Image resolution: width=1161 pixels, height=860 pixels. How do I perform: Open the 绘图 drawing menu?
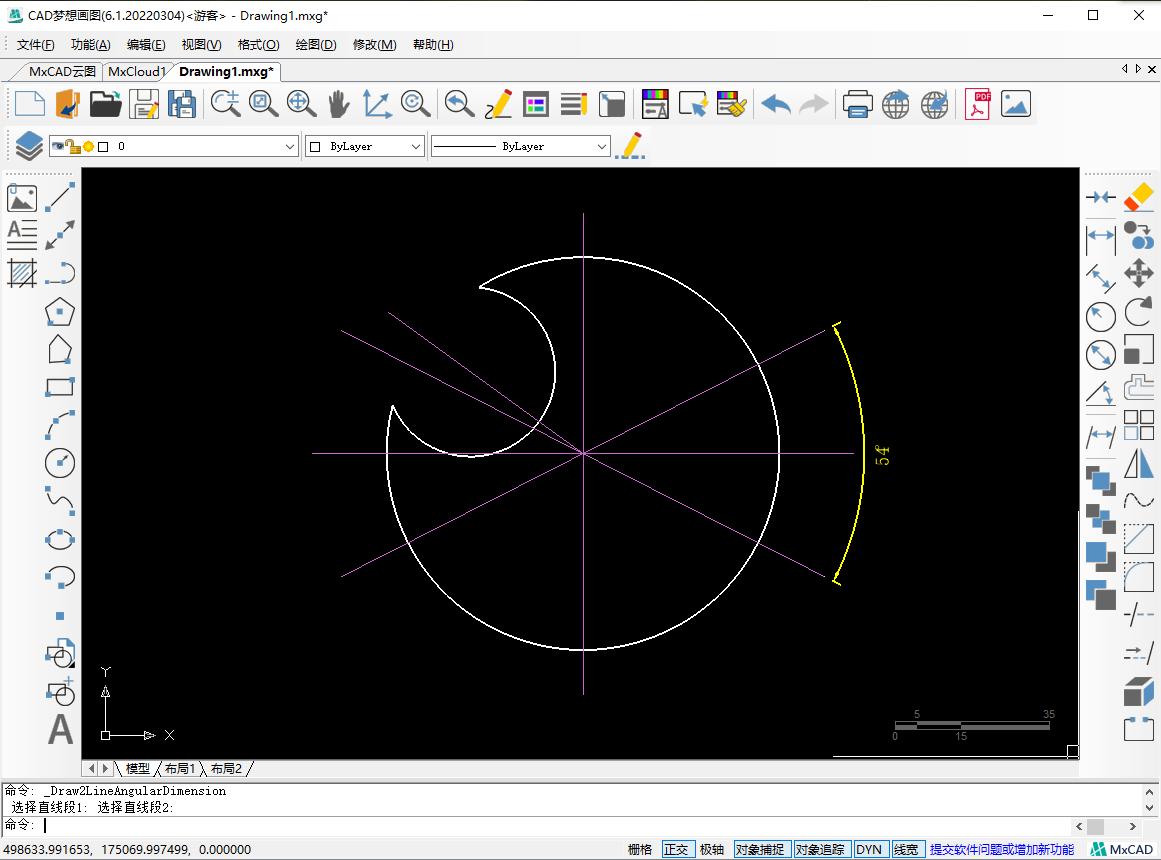(315, 44)
